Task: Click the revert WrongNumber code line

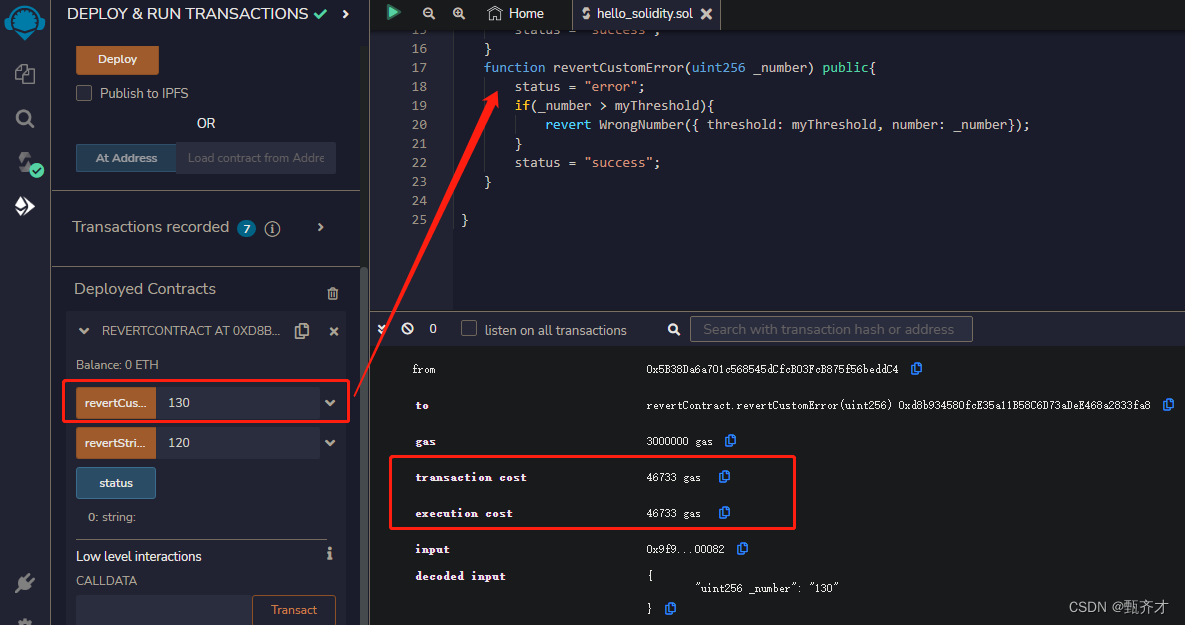Action: click(787, 125)
